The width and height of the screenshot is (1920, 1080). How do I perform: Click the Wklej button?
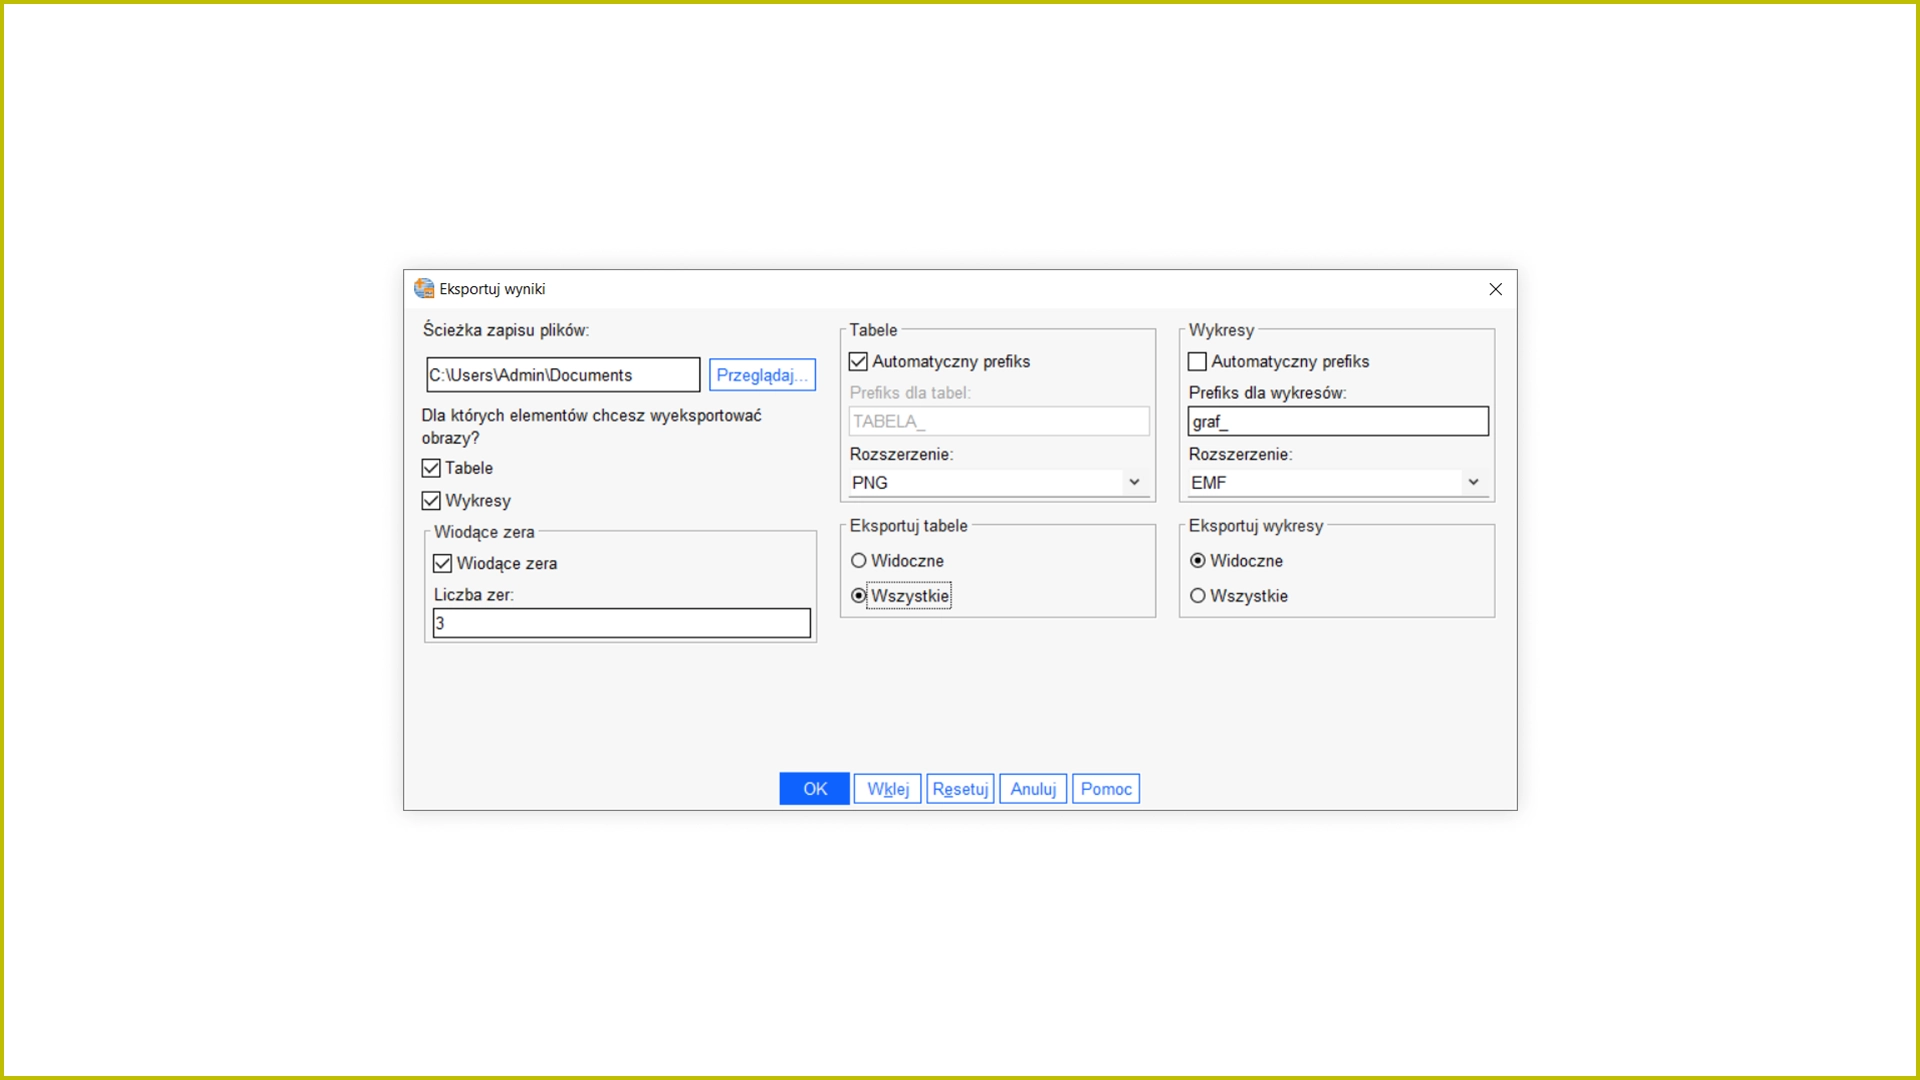click(887, 789)
